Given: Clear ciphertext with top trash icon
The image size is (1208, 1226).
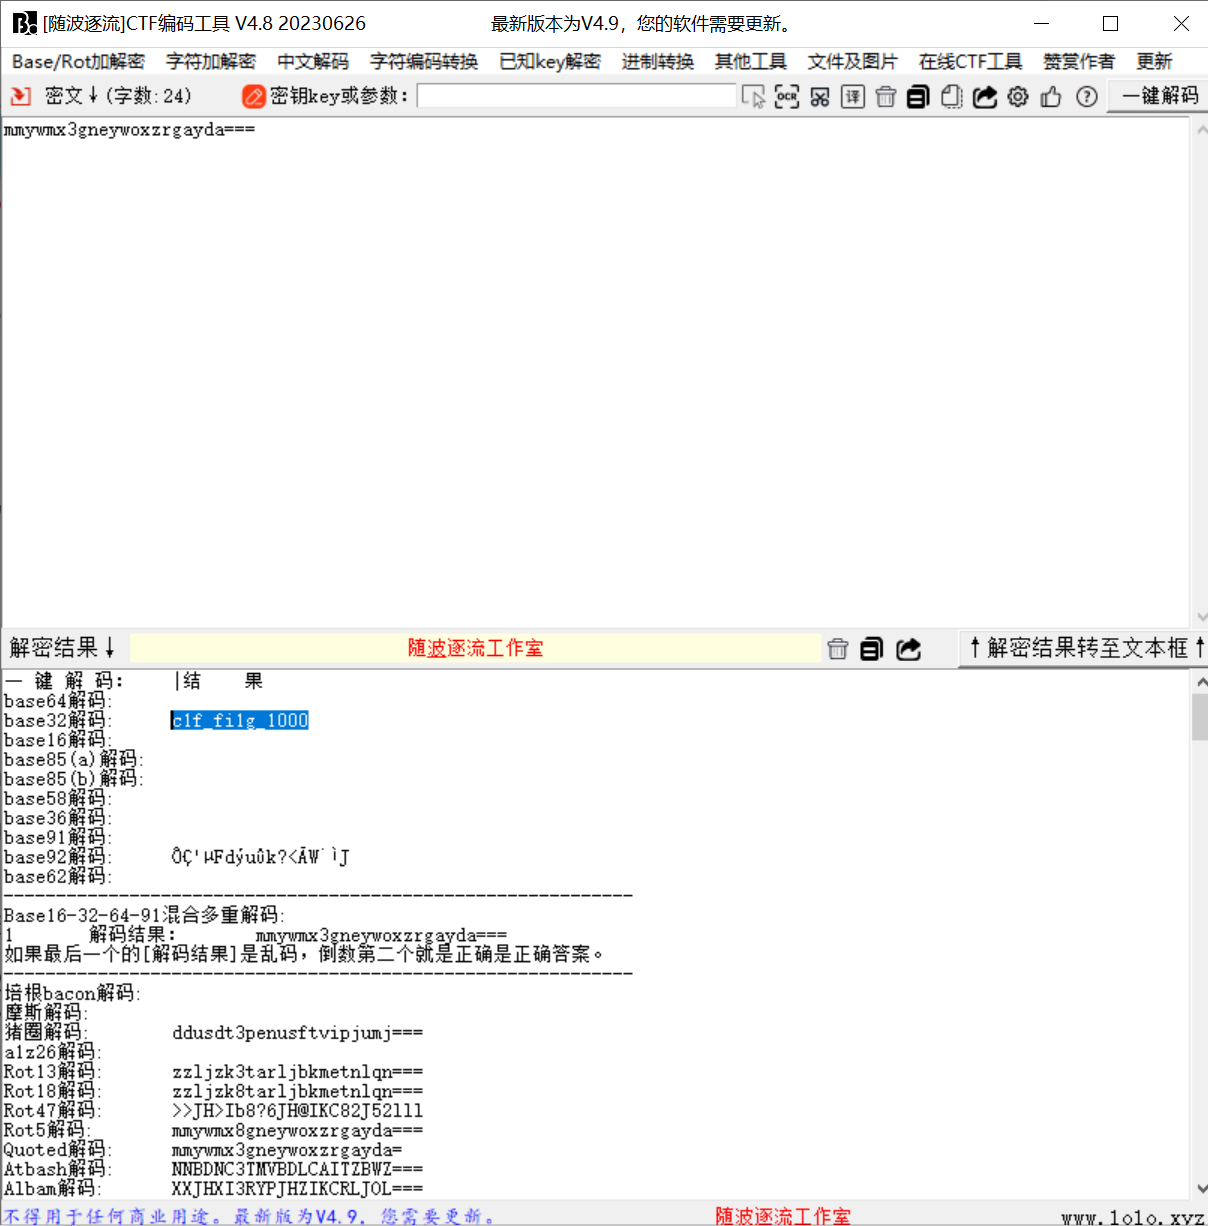Looking at the screenshot, I should (886, 97).
